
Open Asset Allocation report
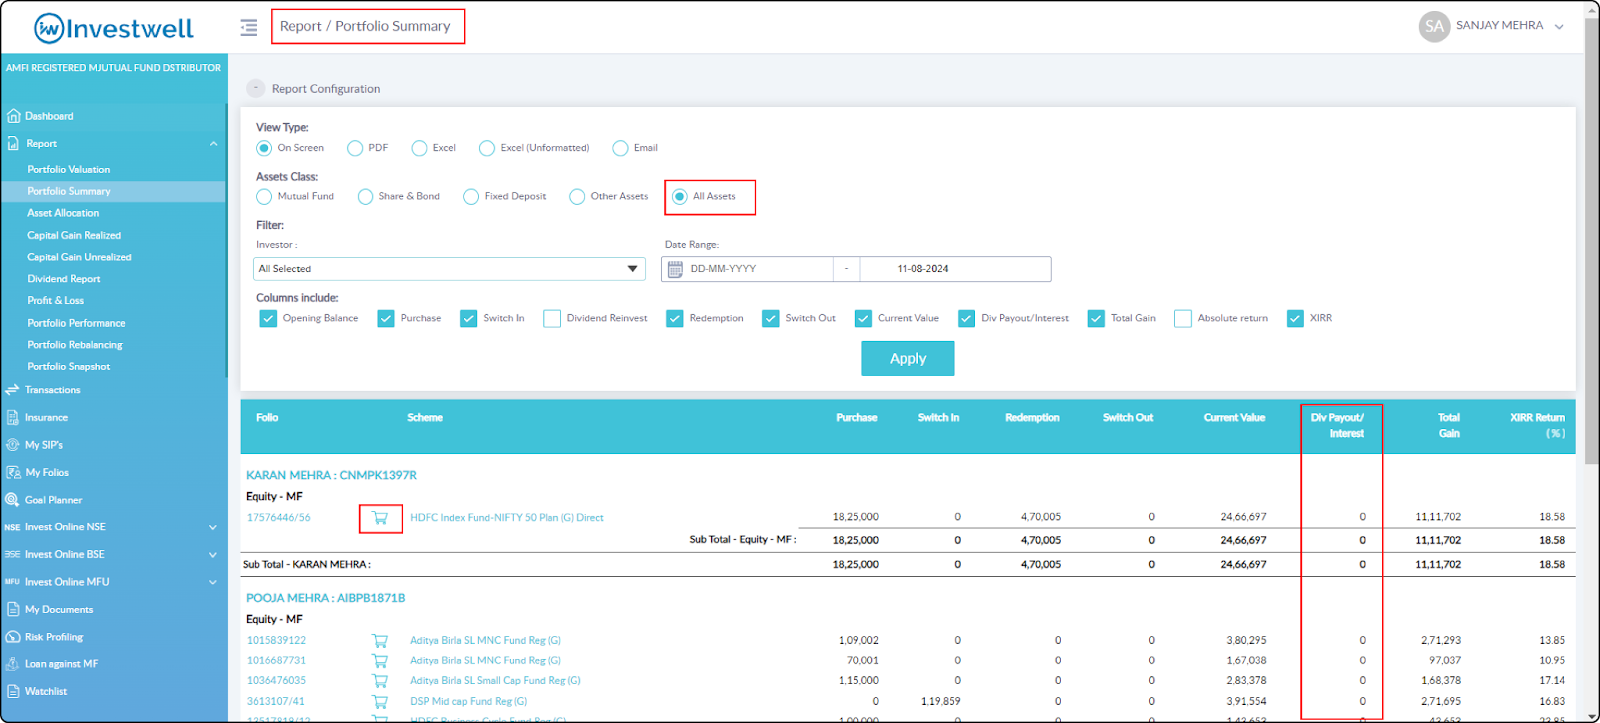[x=63, y=213]
